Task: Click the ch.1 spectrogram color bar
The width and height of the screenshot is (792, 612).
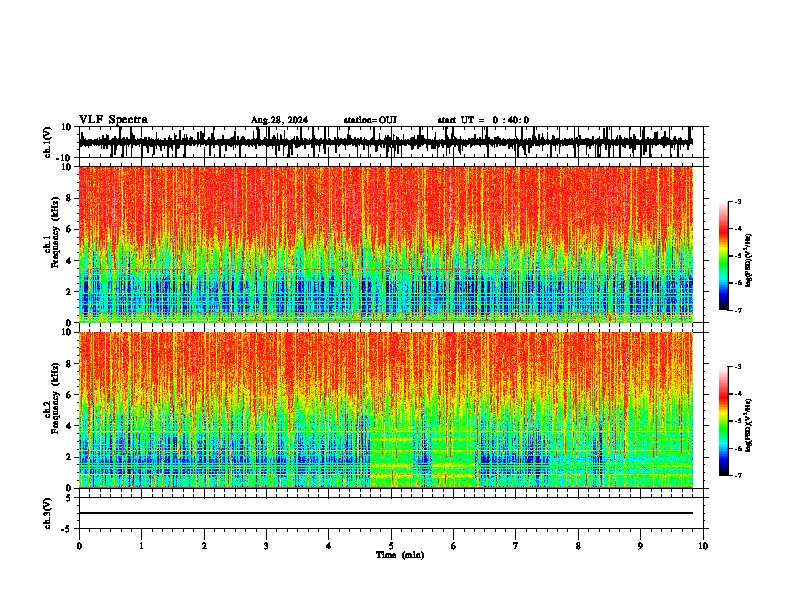Action: click(724, 255)
